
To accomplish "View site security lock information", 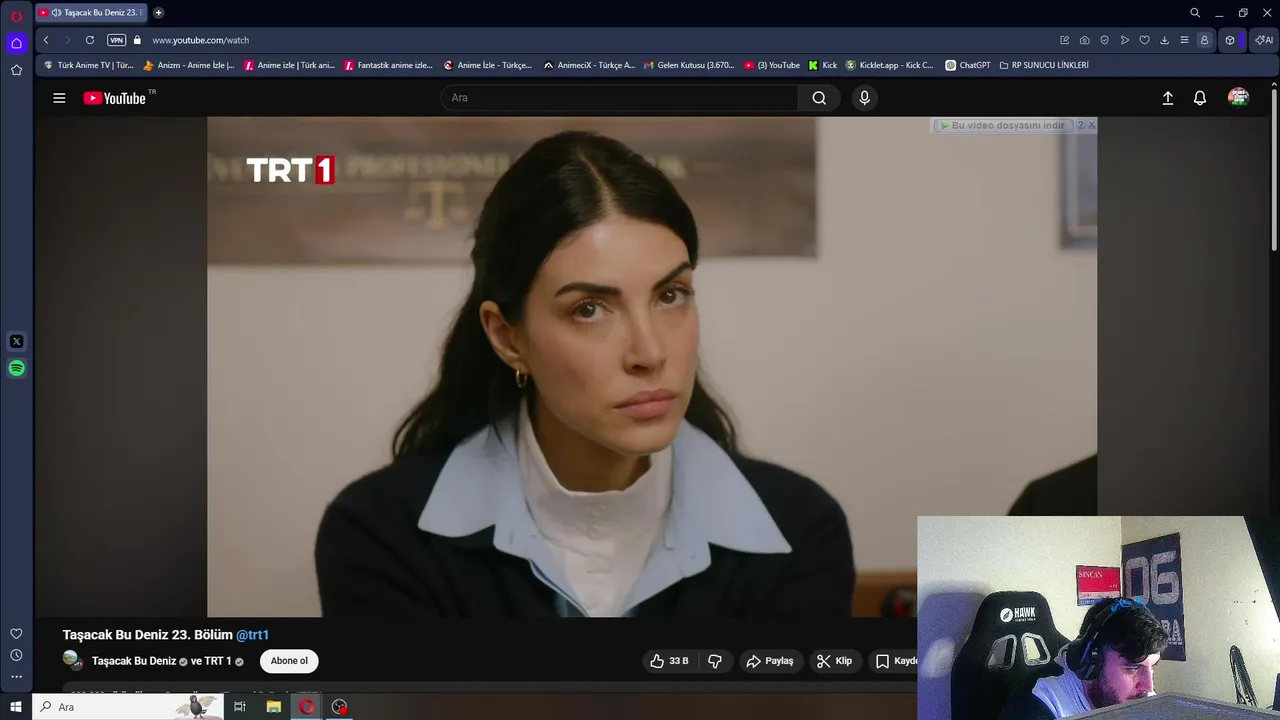I will coord(138,40).
